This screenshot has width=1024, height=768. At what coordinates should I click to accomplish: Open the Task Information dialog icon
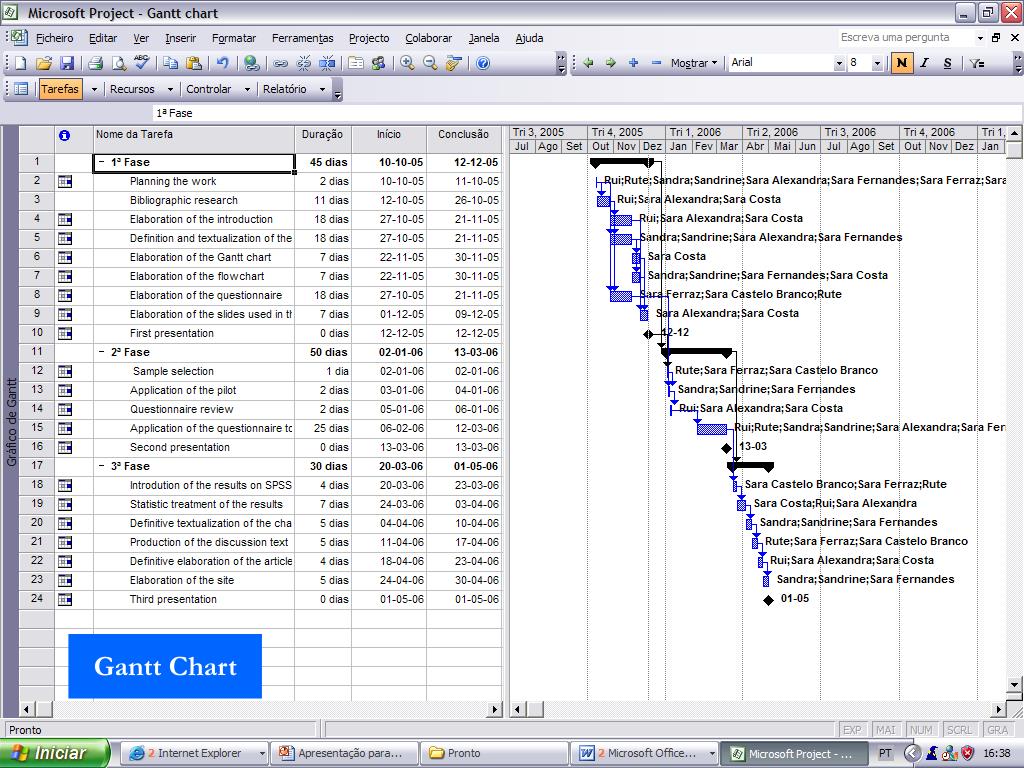pyautogui.click(x=356, y=63)
